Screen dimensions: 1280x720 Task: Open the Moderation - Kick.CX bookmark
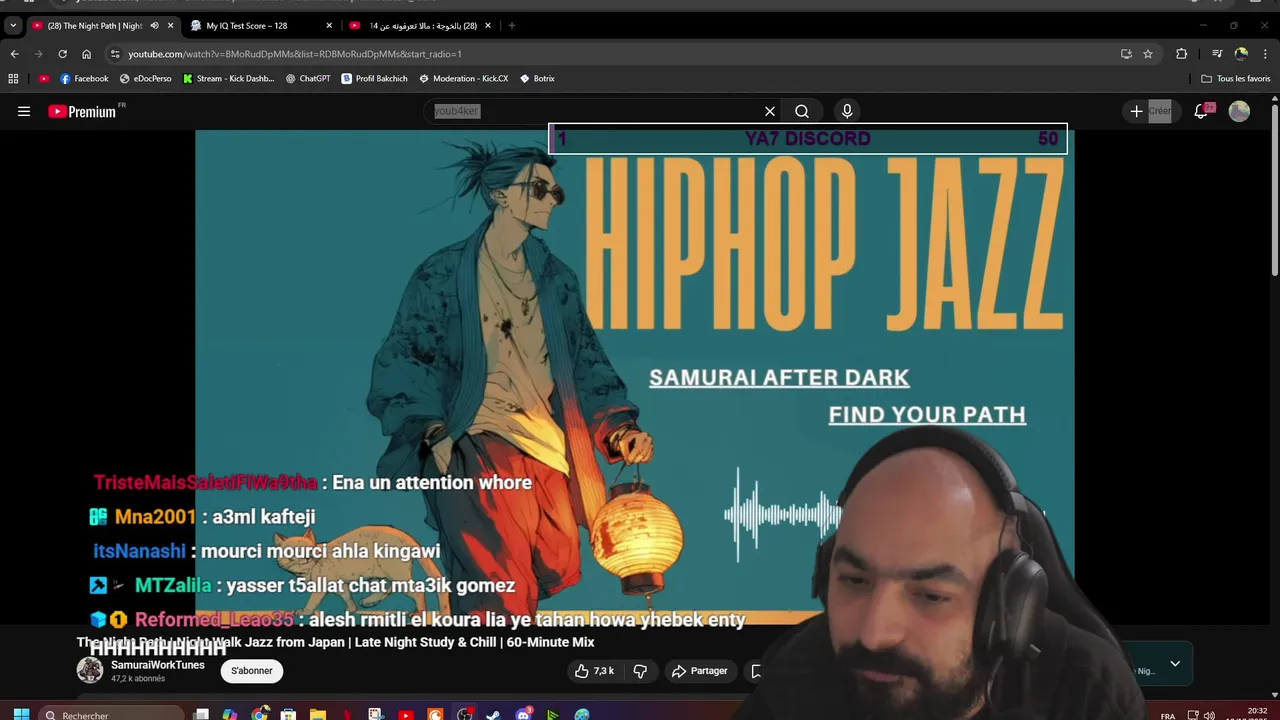[463, 78]
